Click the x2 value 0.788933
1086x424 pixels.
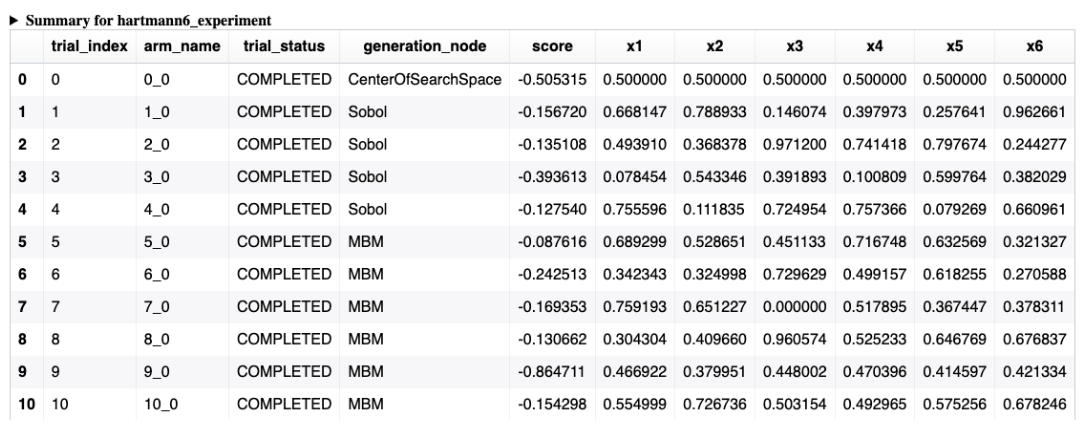click(x=715, y=112)
